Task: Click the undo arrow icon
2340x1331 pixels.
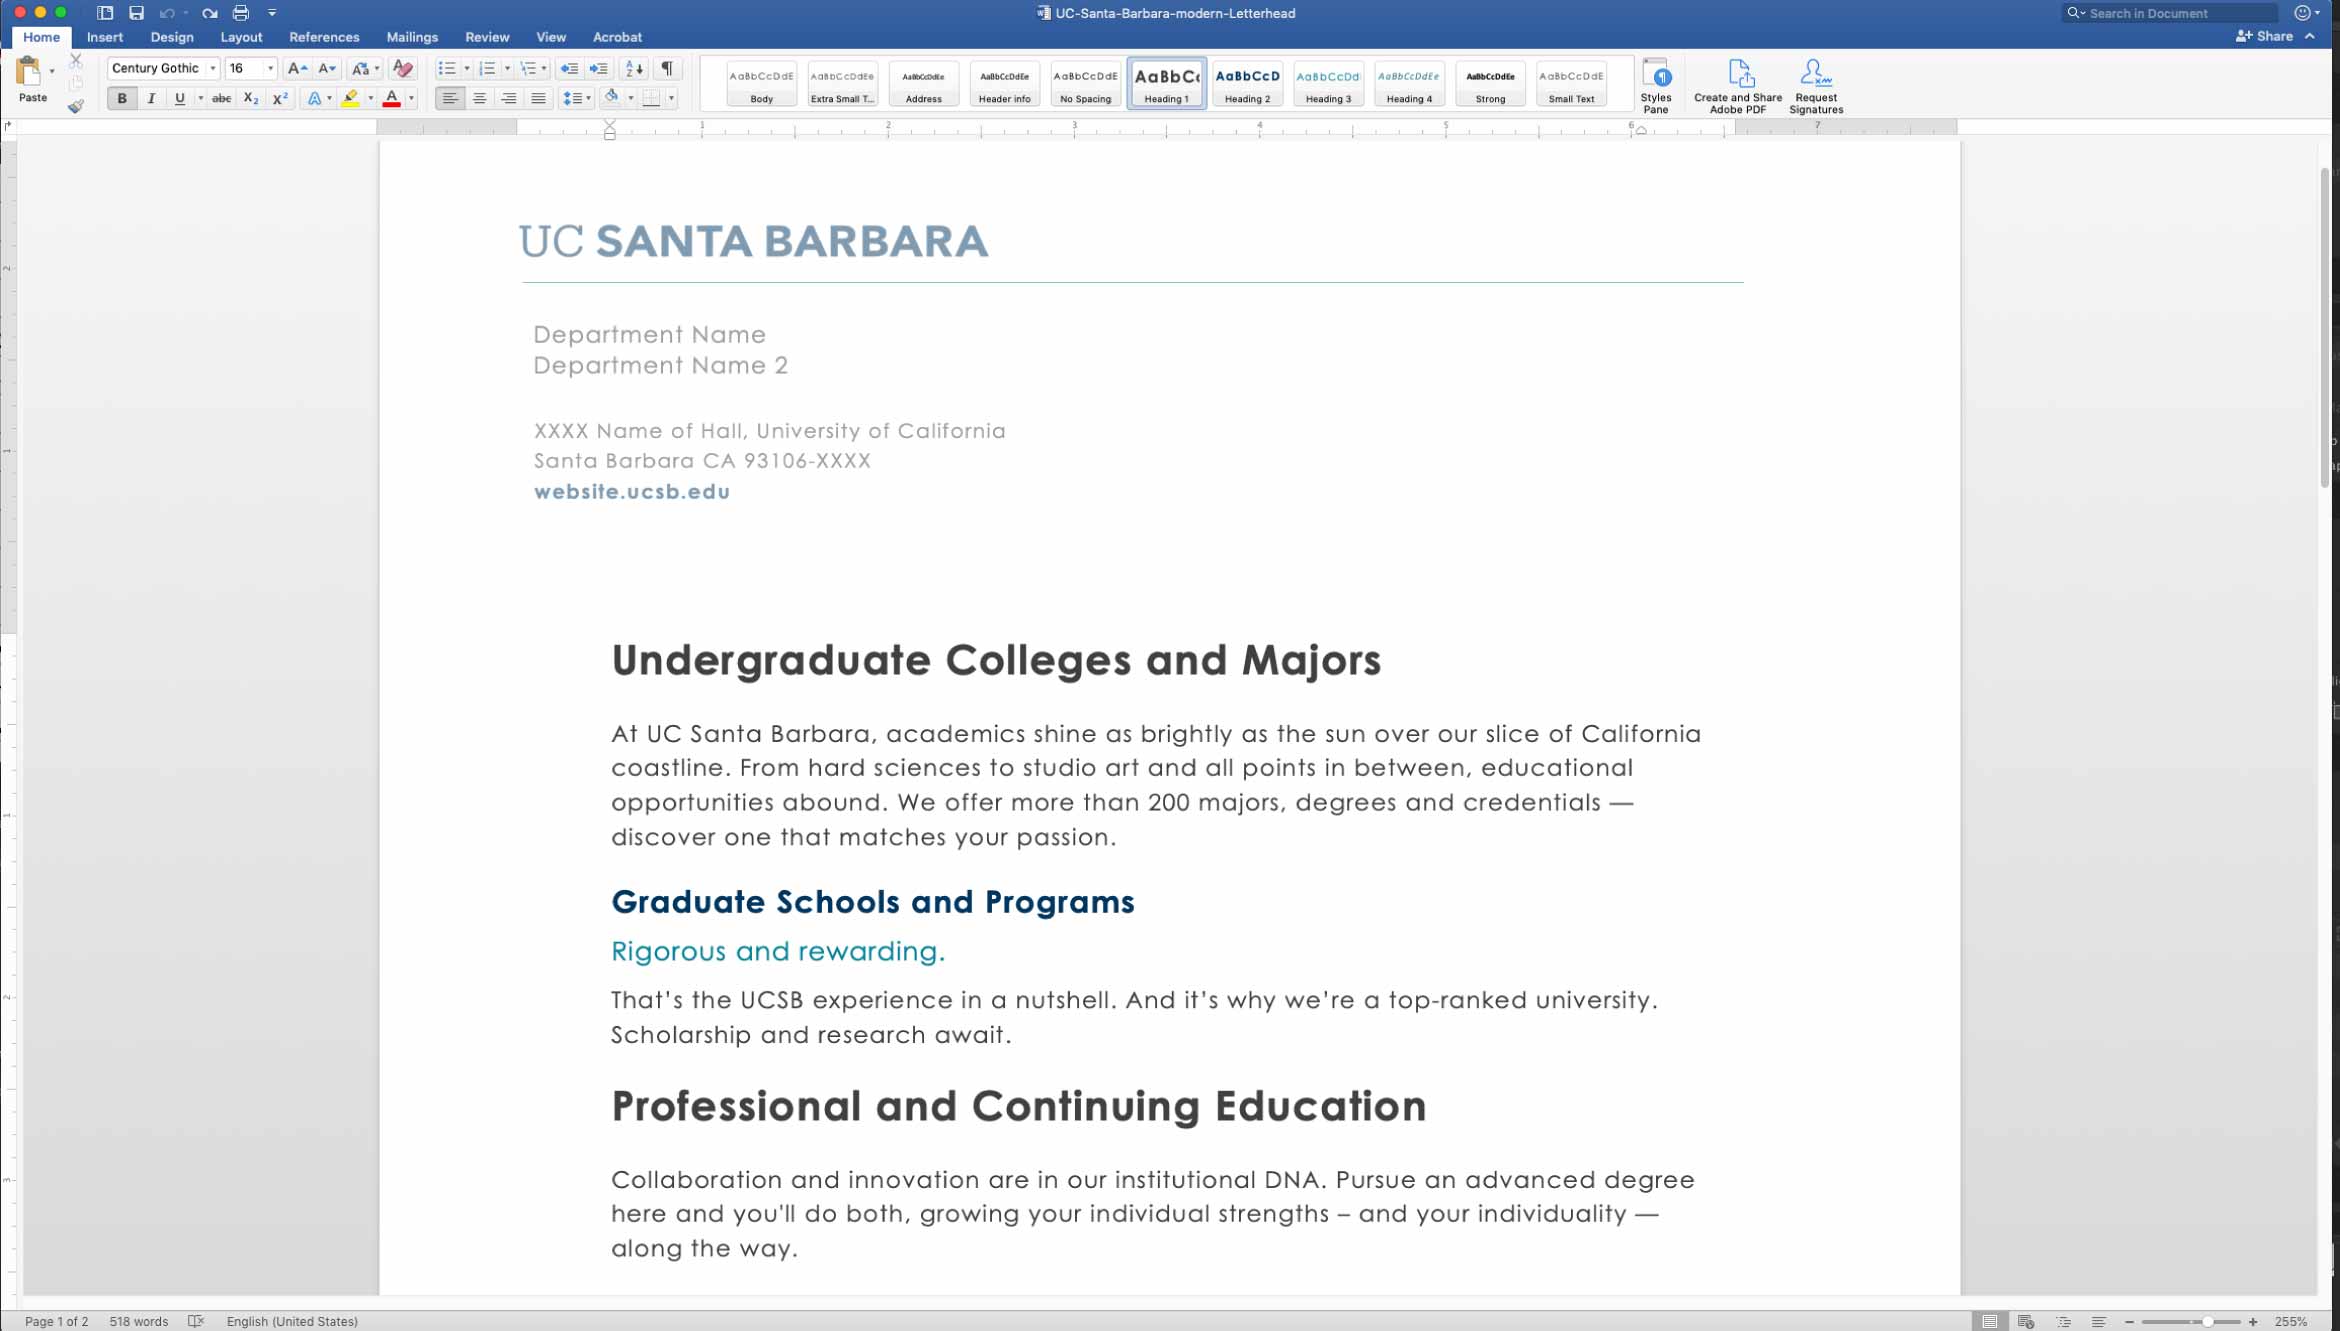Action: point(167,13)
